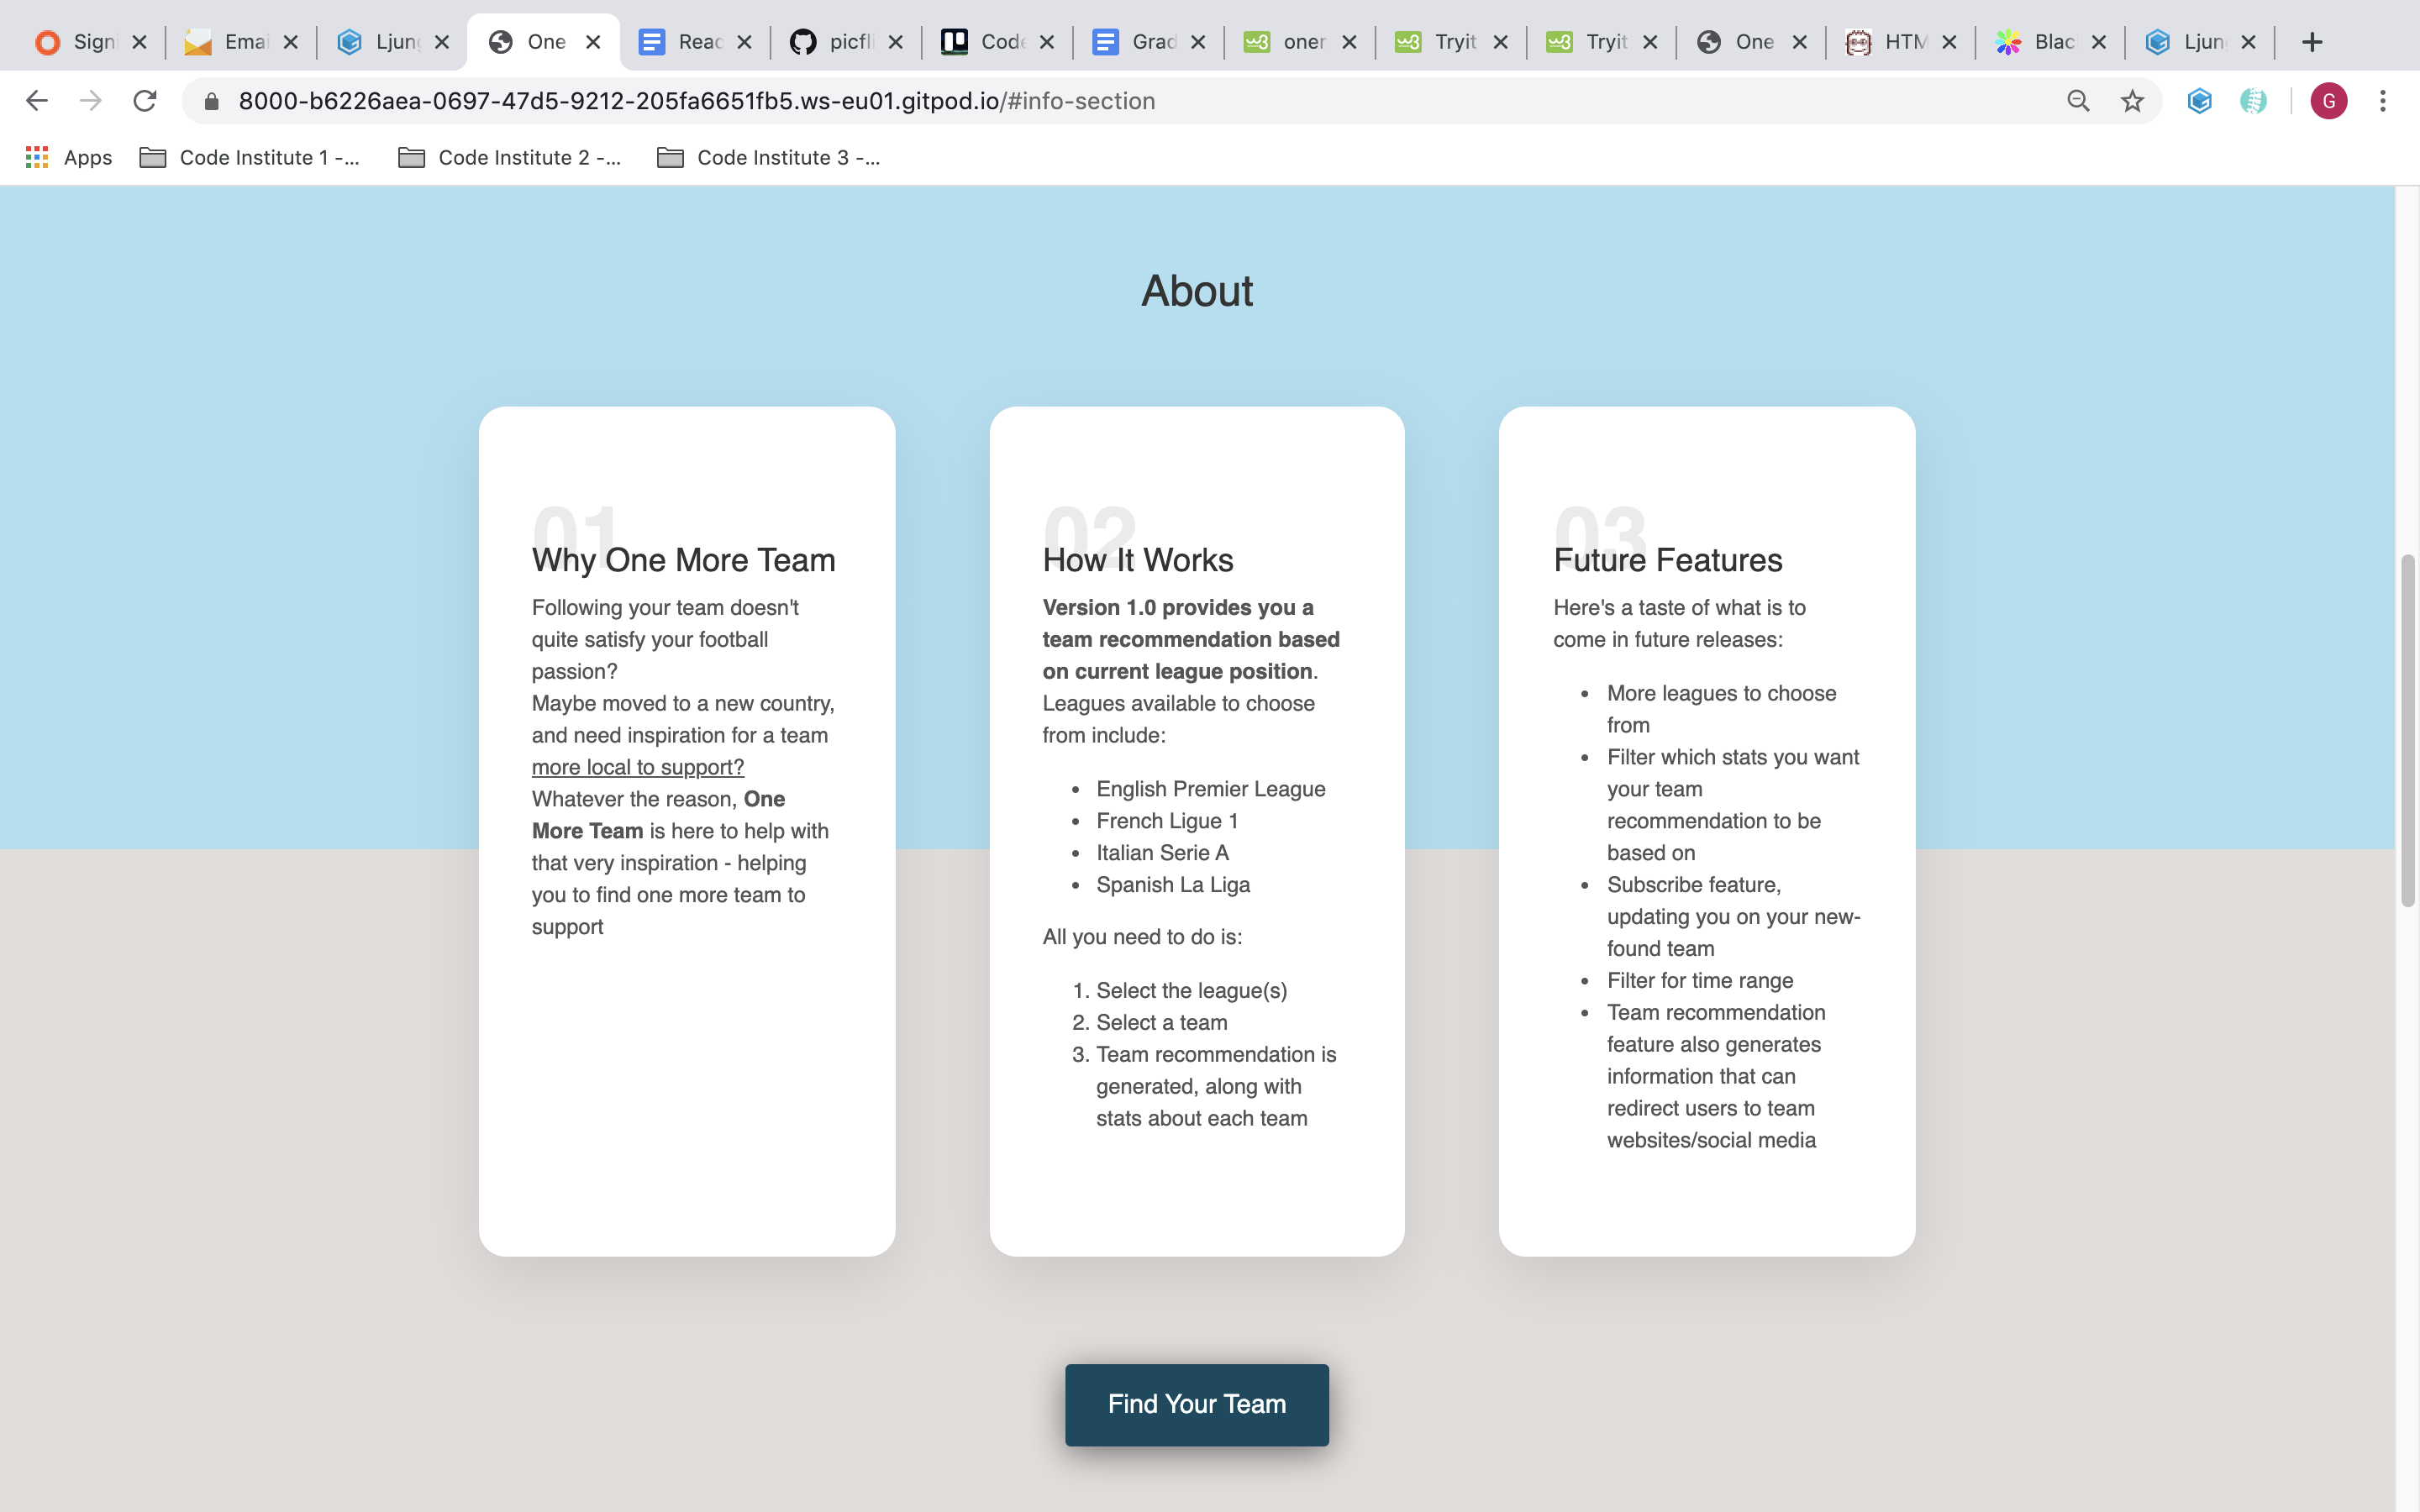Click the browser forward navigation arrow

(x=91, y=101)
